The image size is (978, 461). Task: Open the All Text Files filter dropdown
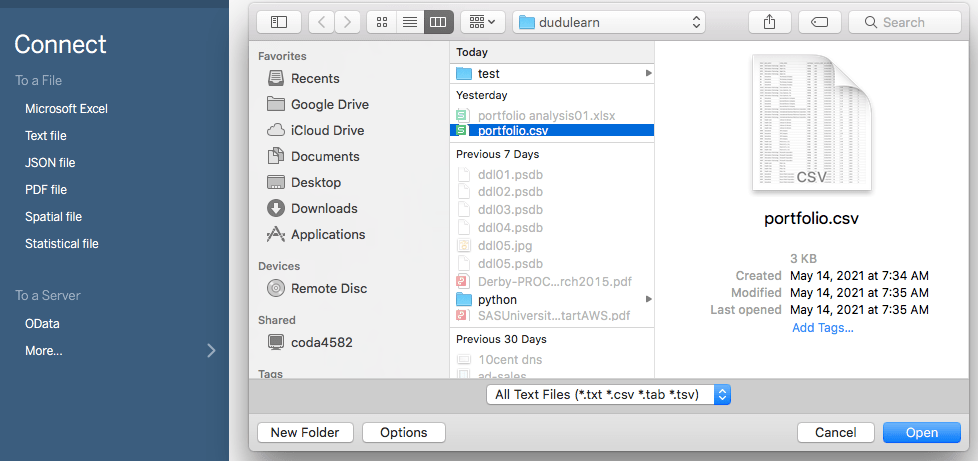coord(609,395)
